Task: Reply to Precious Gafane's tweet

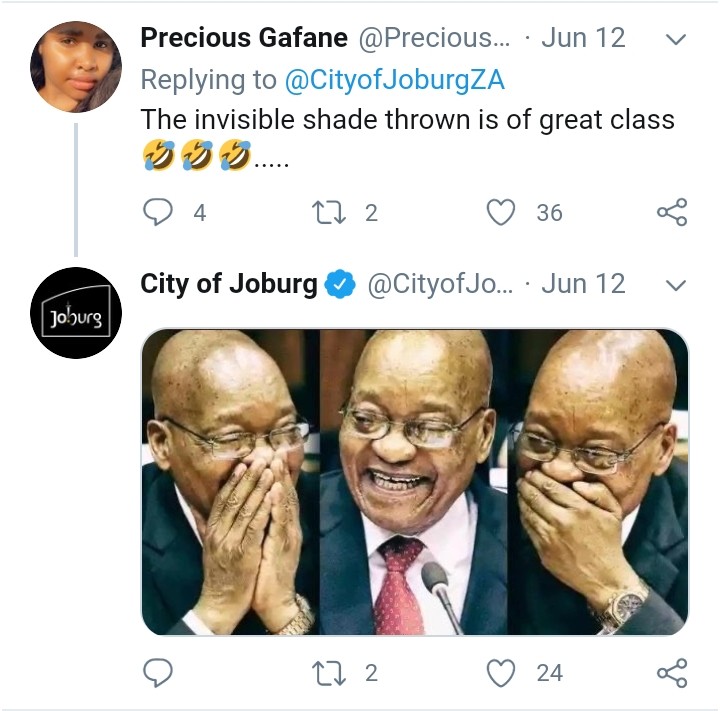Action: pos(160,212)
